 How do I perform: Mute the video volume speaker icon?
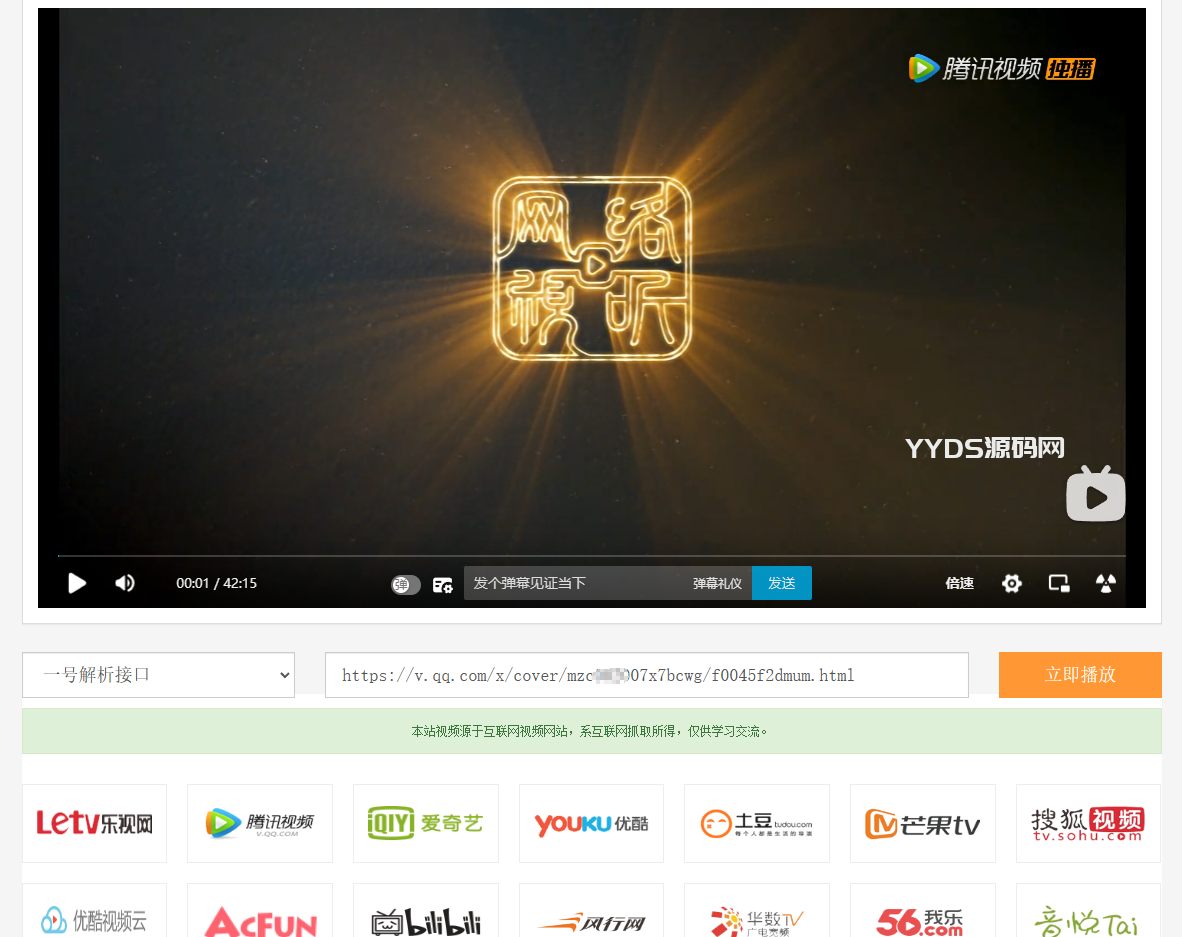point(125,583)
